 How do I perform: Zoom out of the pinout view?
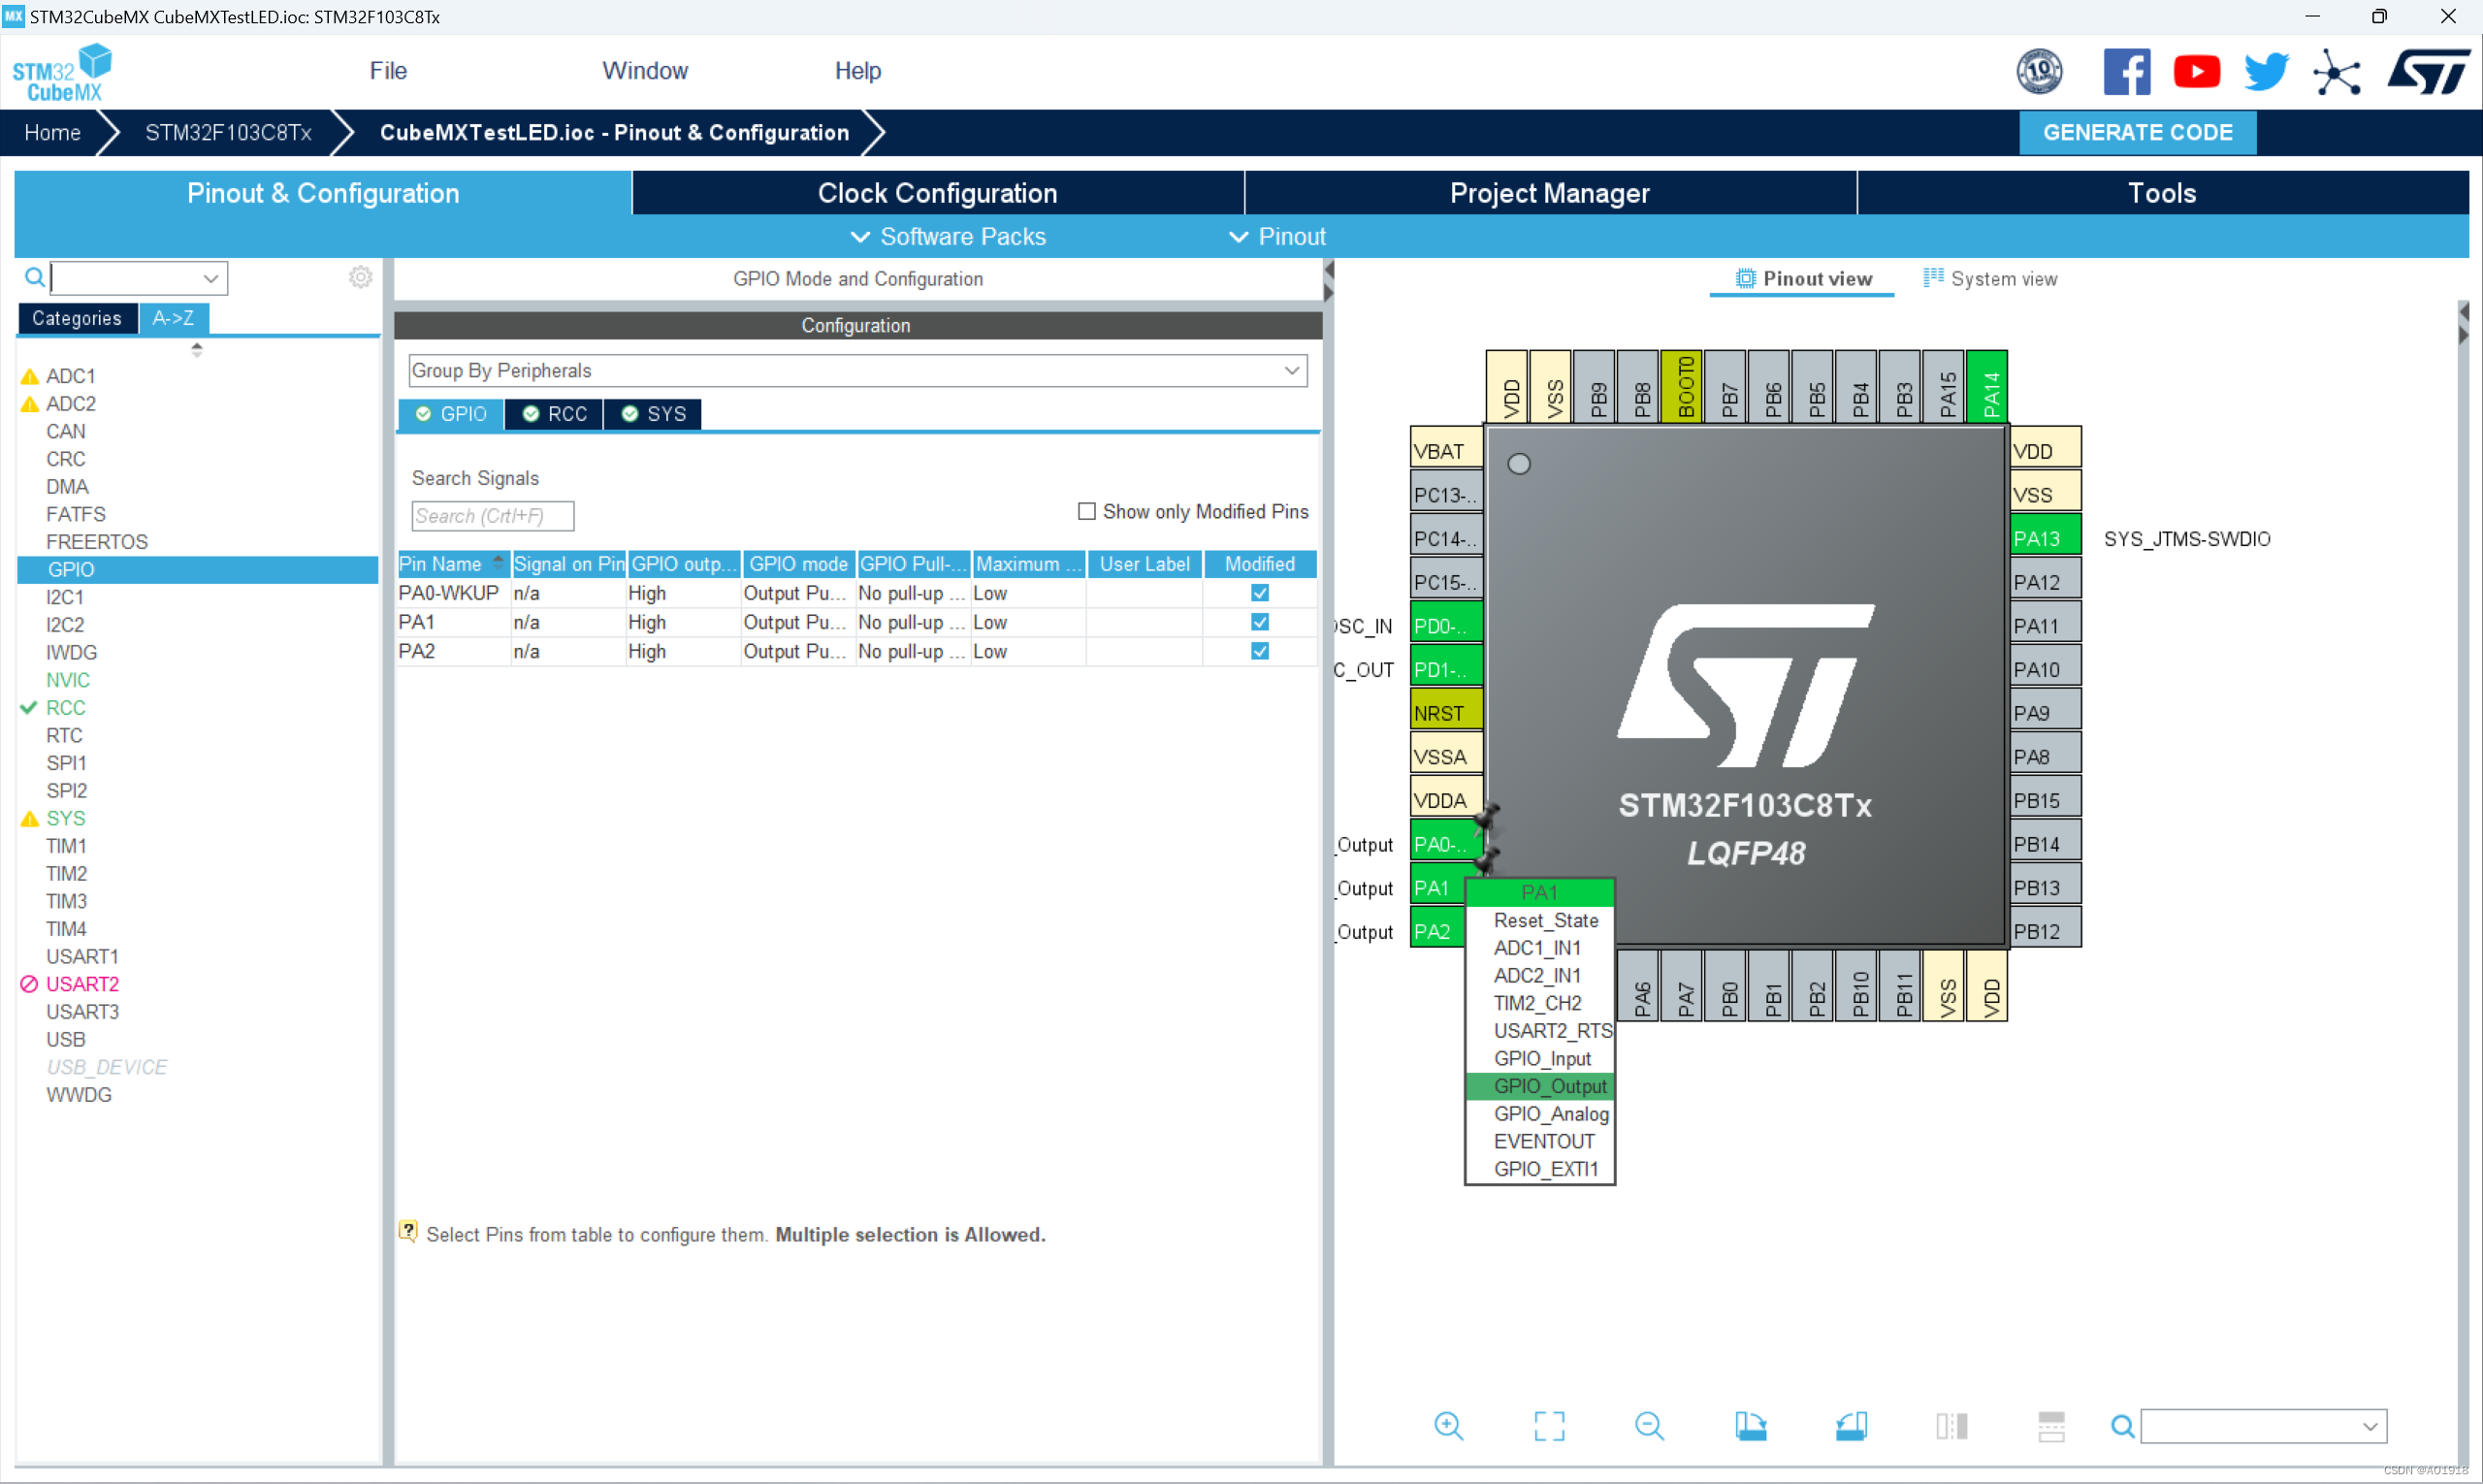pos(1649,1425)
